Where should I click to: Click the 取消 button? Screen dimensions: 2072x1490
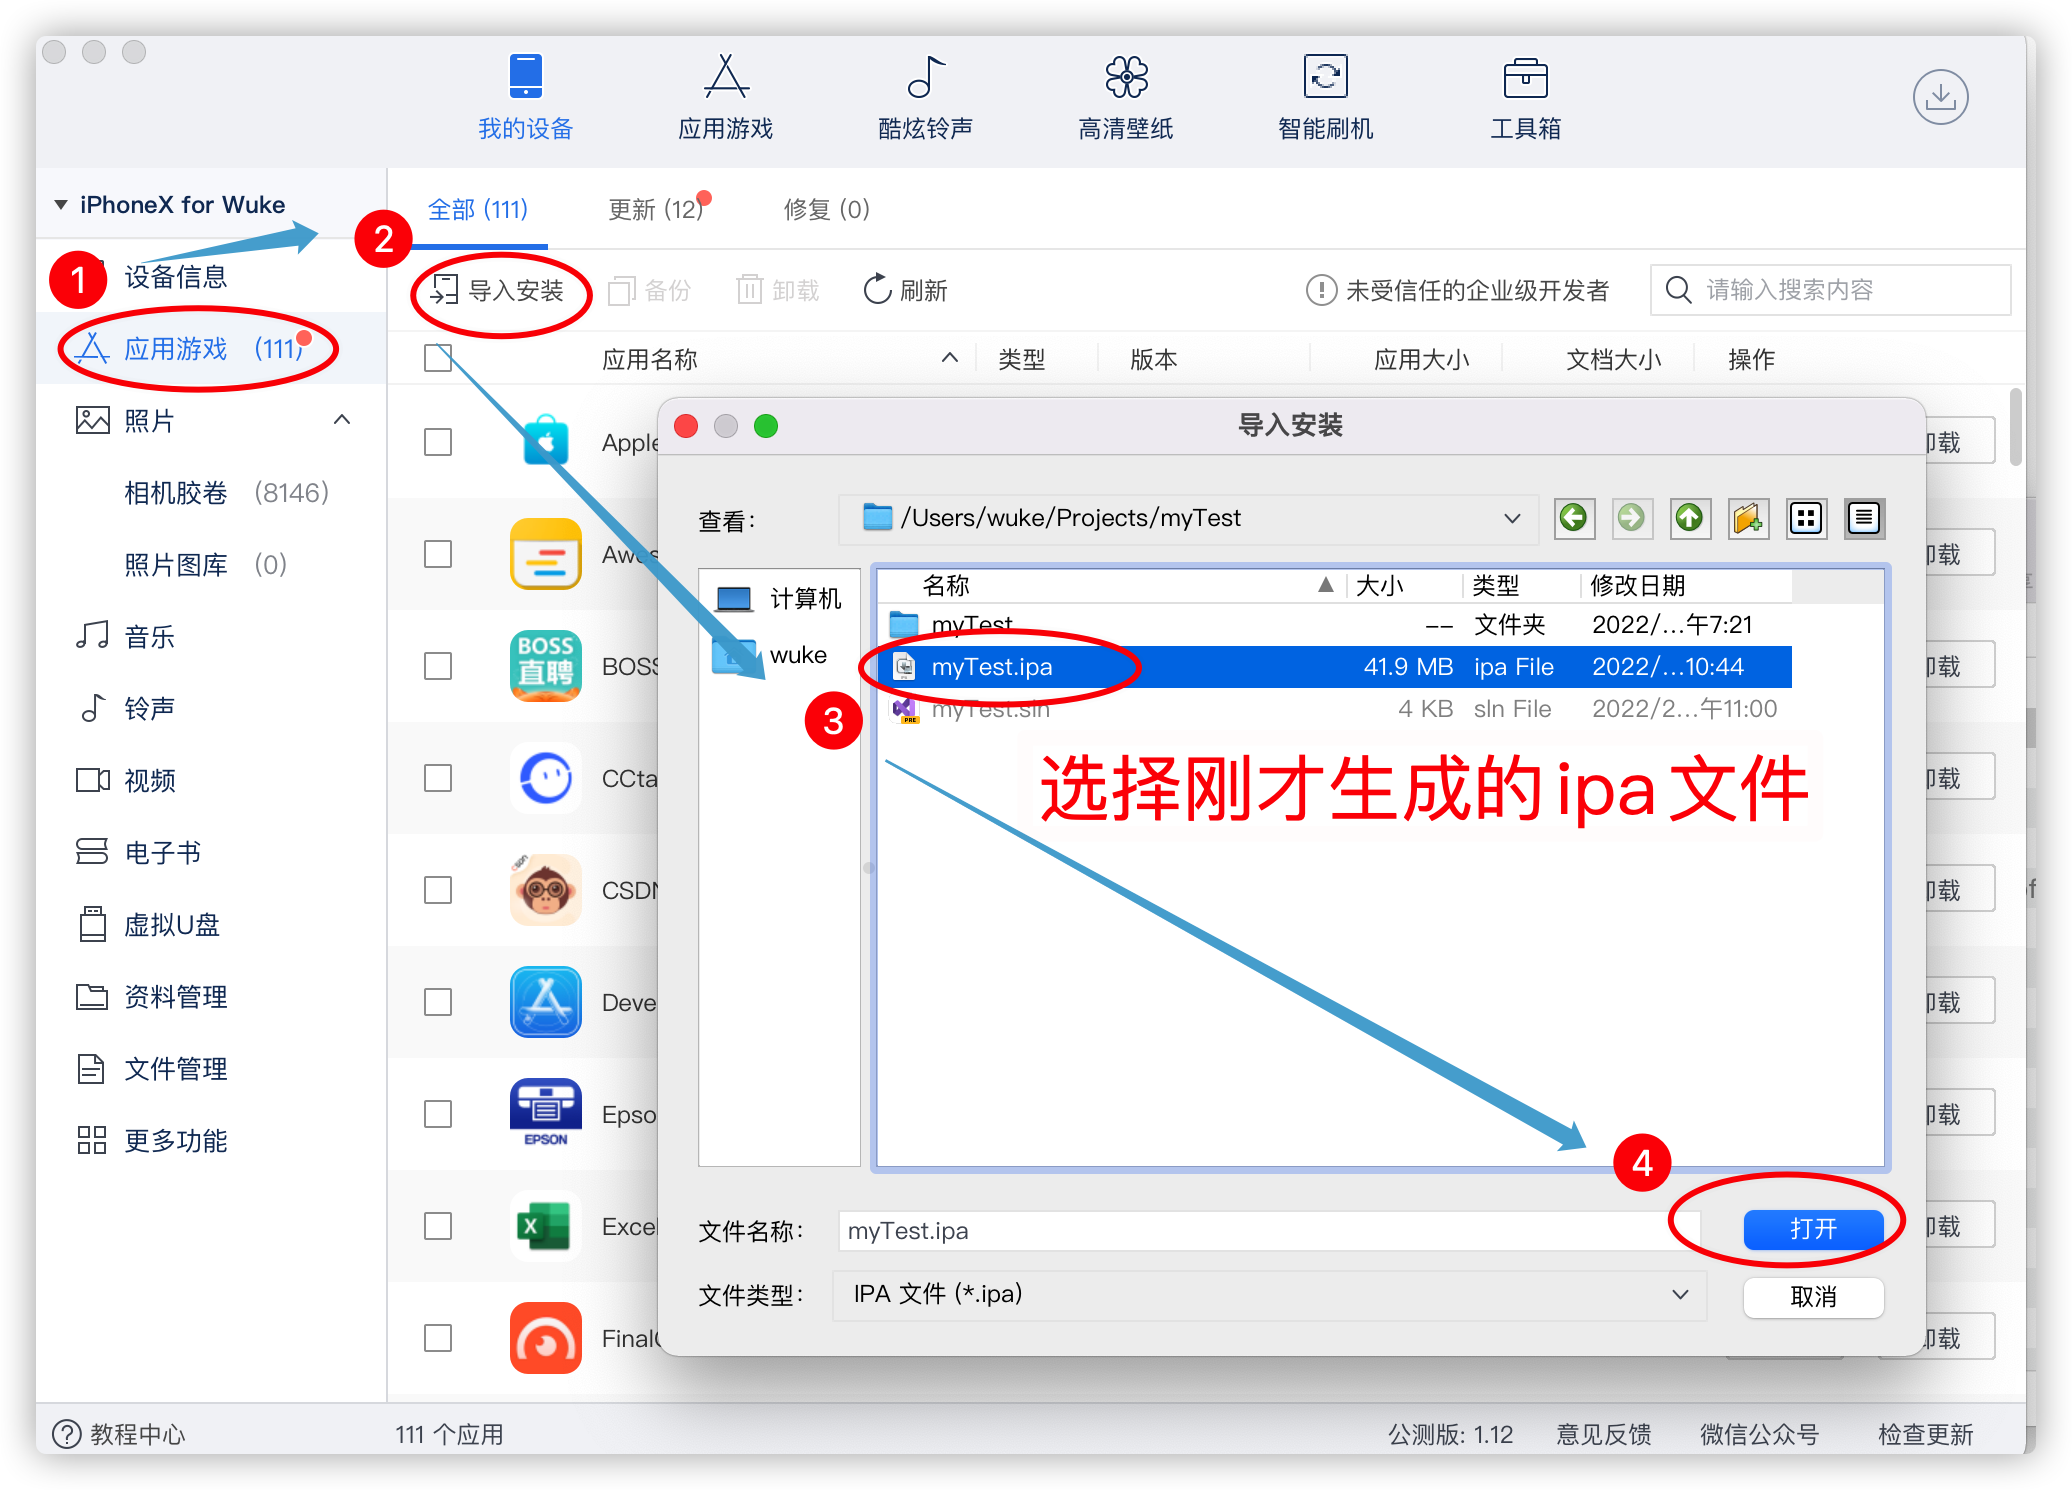pyautogui.click(x=1813, y=1297)
